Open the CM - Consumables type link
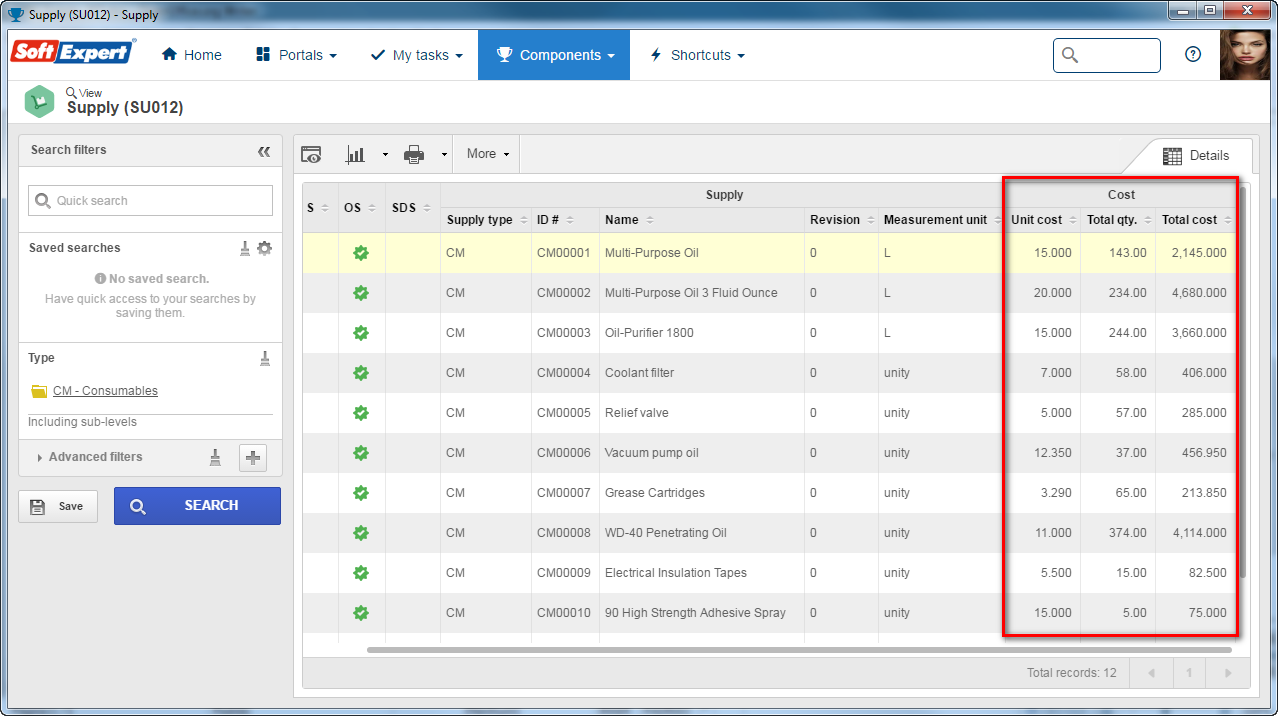Screen dimensions: 1278x716 105,391
